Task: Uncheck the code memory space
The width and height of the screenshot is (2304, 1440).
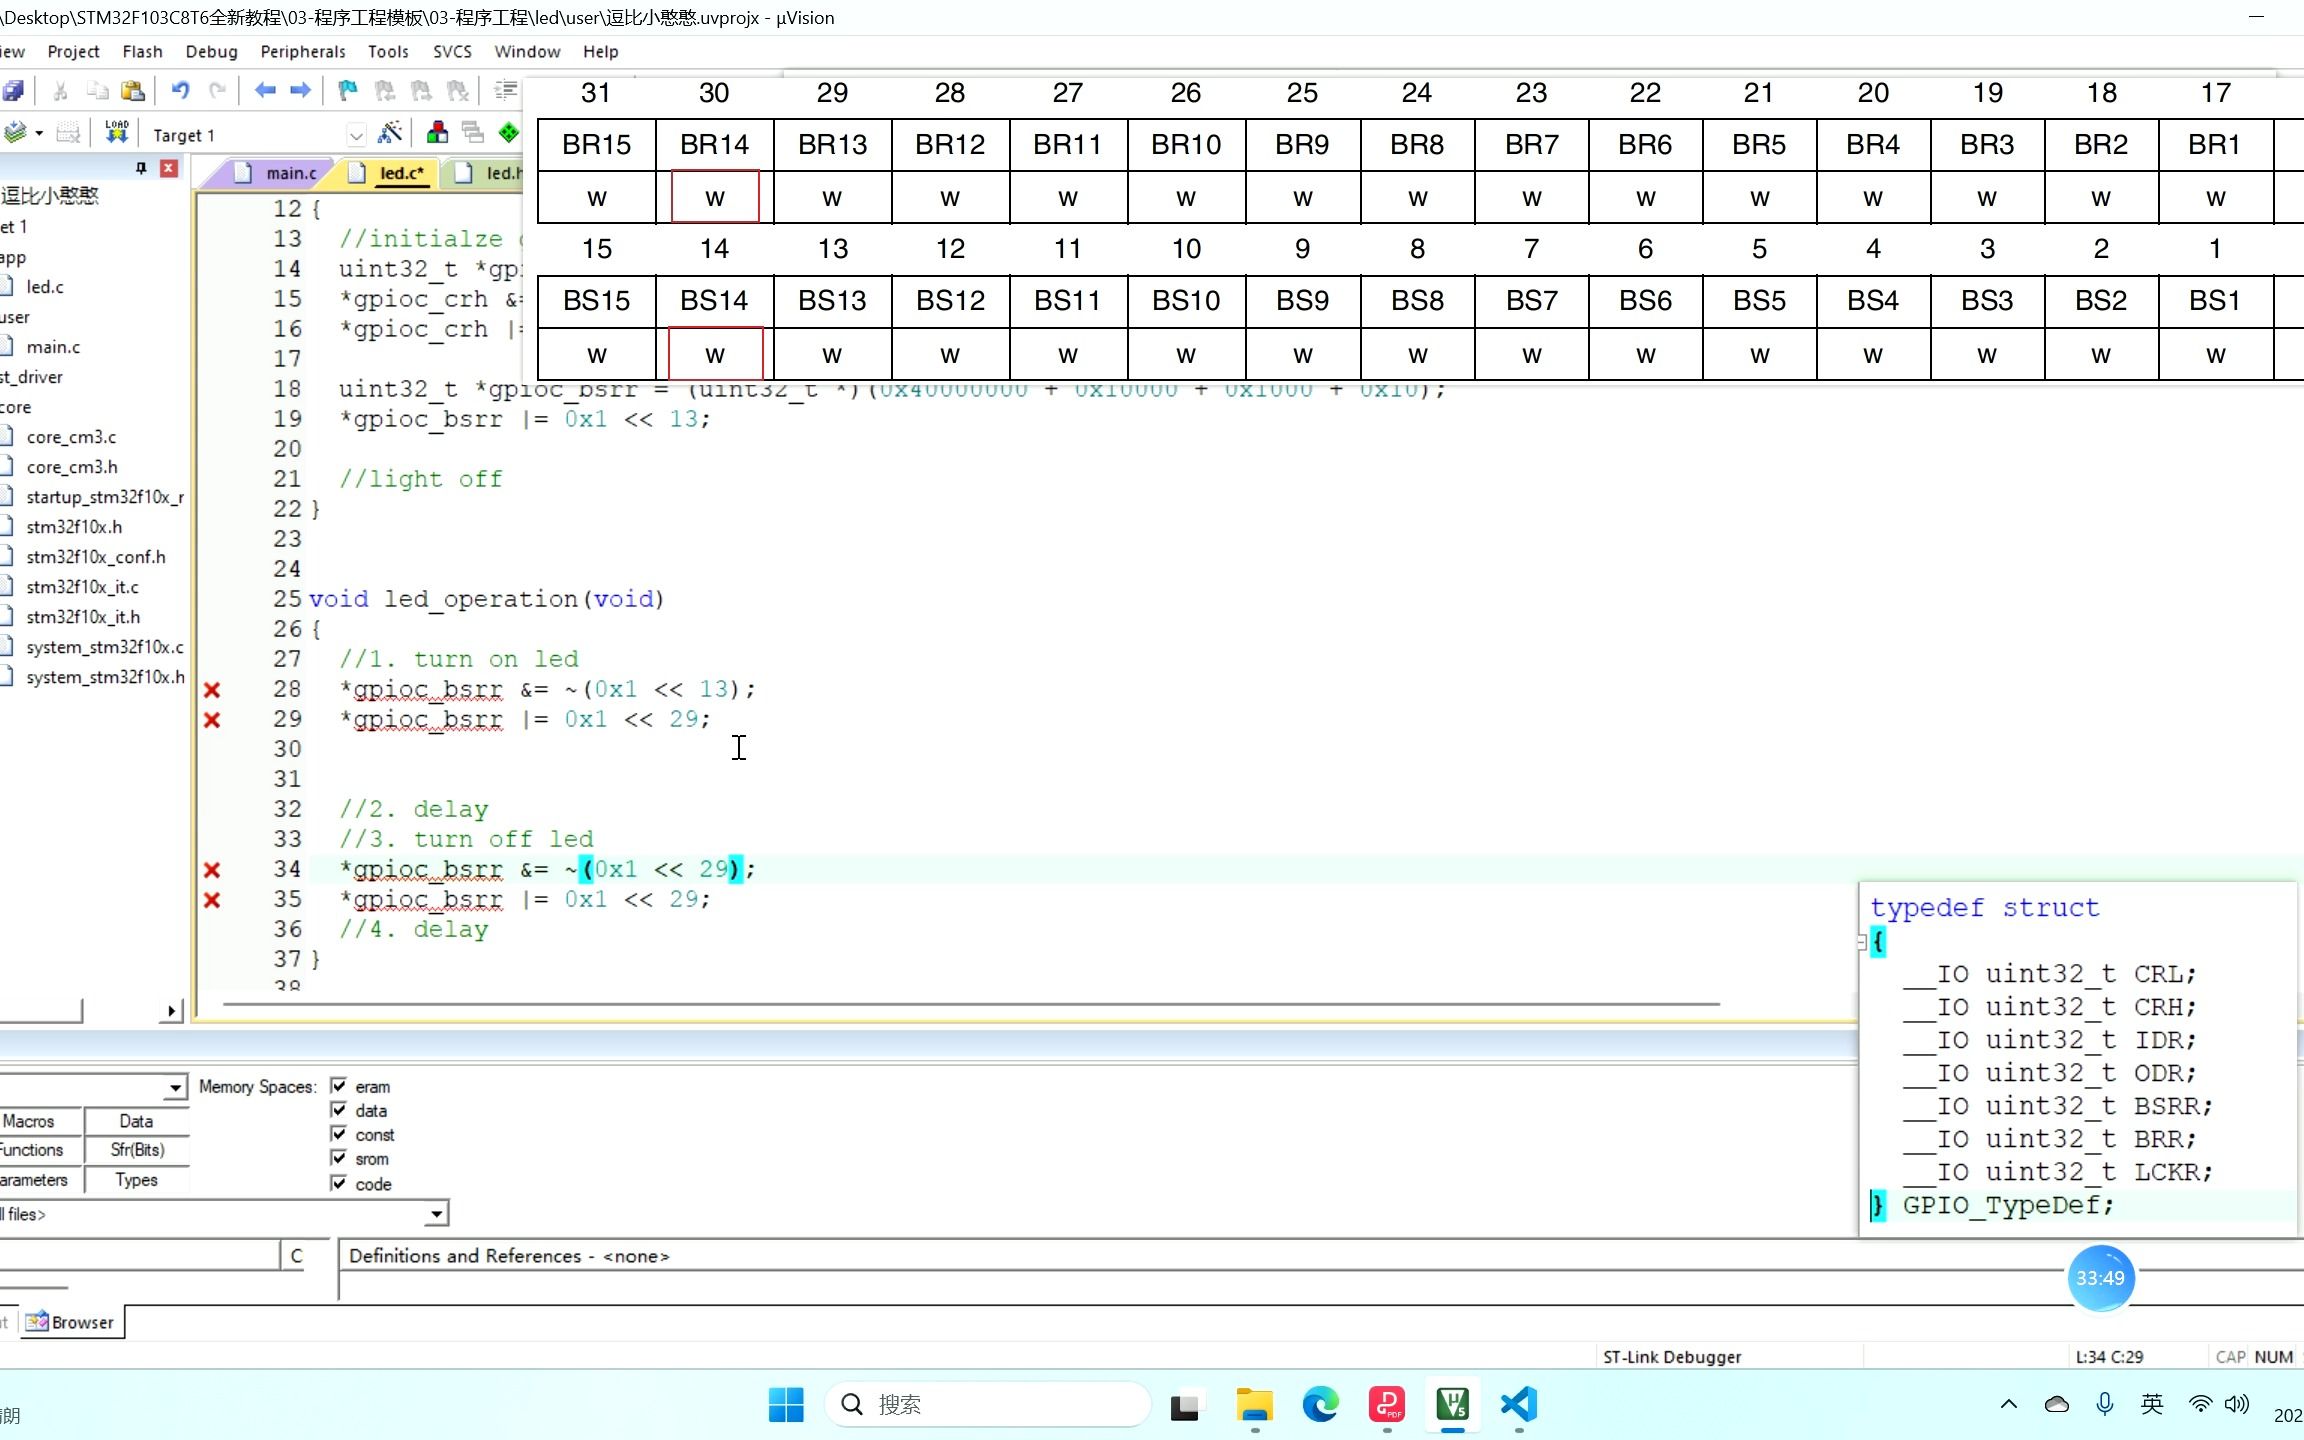Action: tap(339, 1183)
